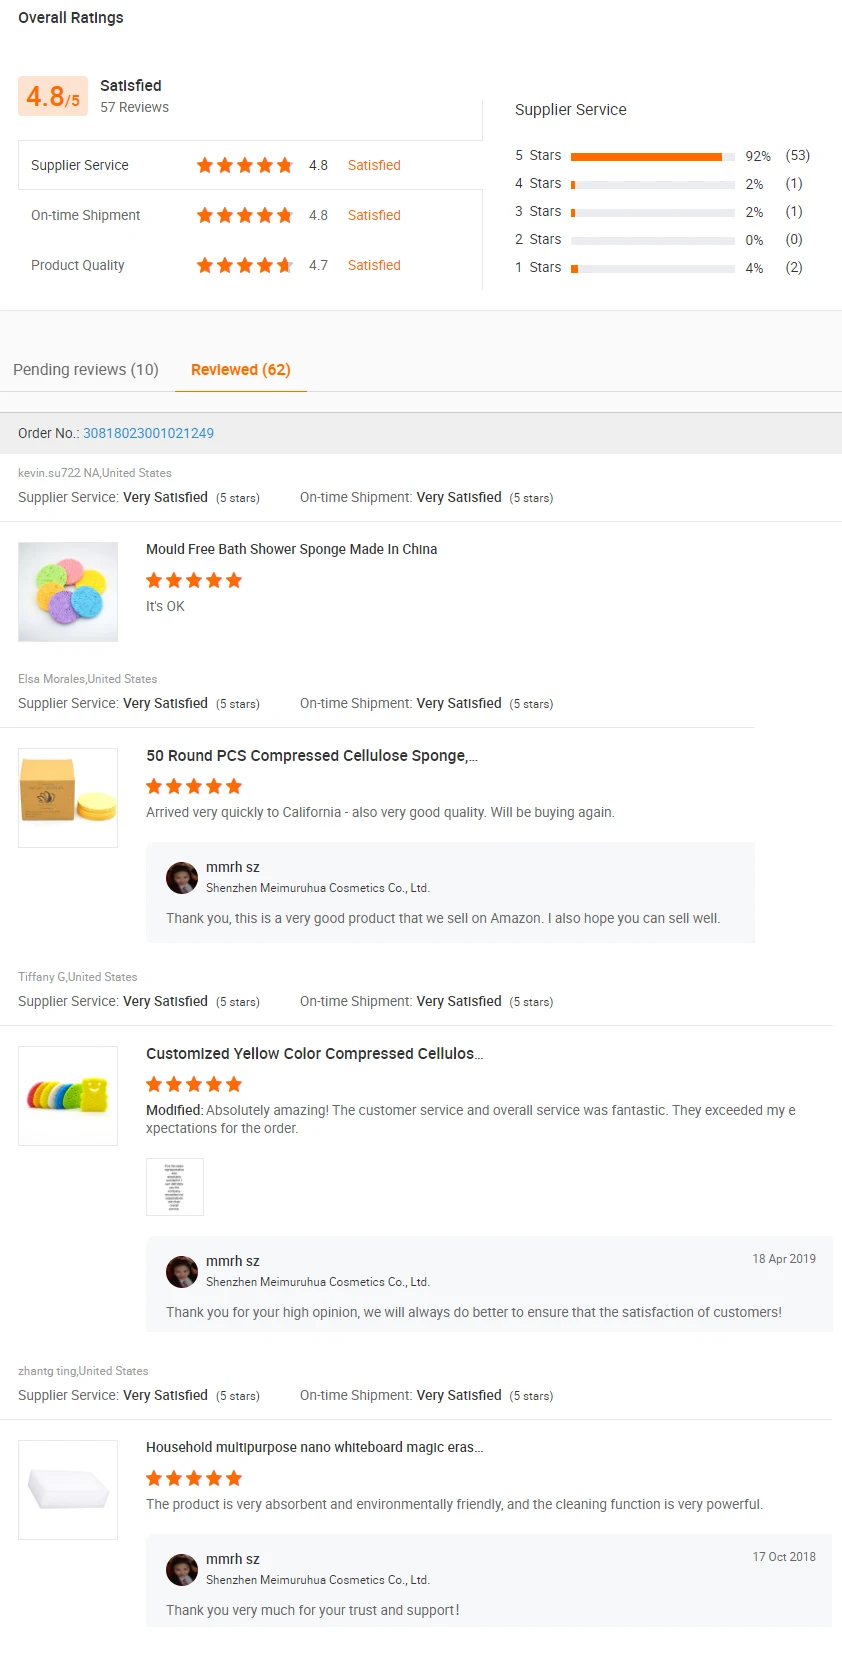This screenshot has width=842, height=1655.
Task: Click the 5 Stars rating bar
Action: [652, 156]
